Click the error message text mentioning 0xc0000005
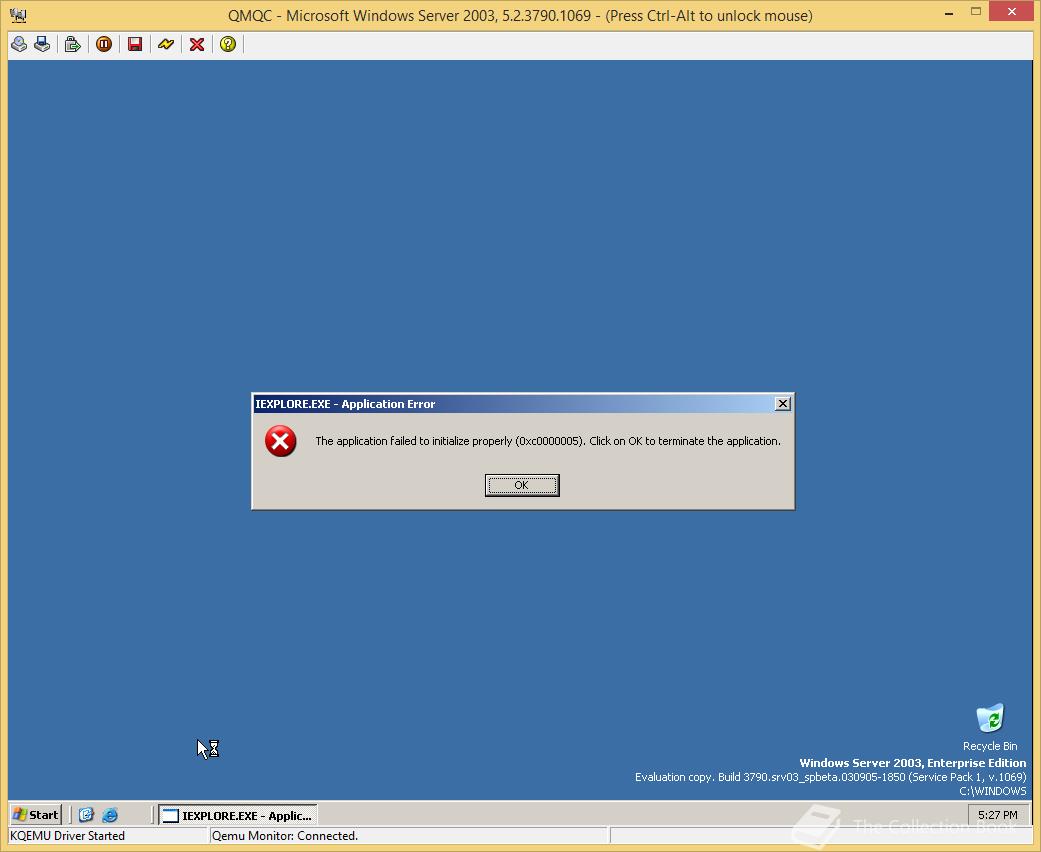The width and height of the screenshot is (1041, 852). [x=548, y=441]
